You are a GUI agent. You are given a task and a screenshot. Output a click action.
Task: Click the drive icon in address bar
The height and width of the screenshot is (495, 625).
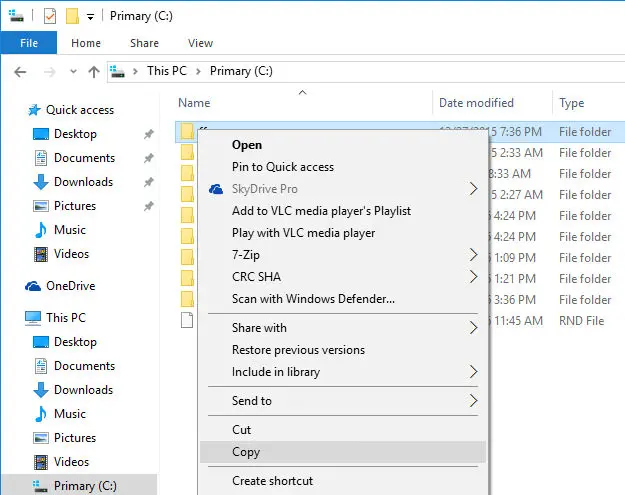click(x=118, y=72)
